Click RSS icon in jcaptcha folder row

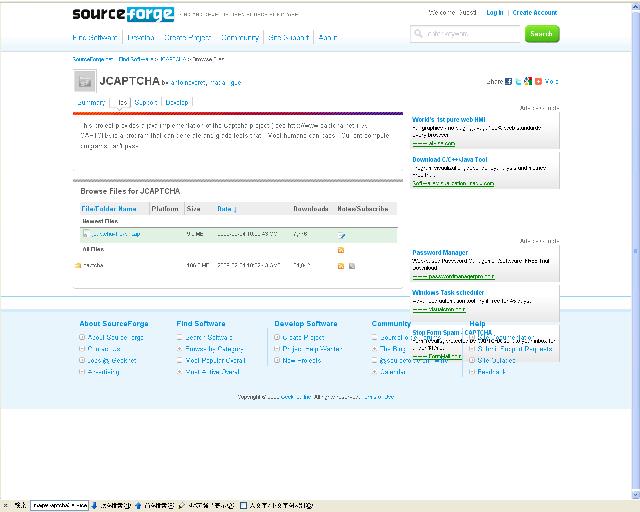[x=341, y=266]
